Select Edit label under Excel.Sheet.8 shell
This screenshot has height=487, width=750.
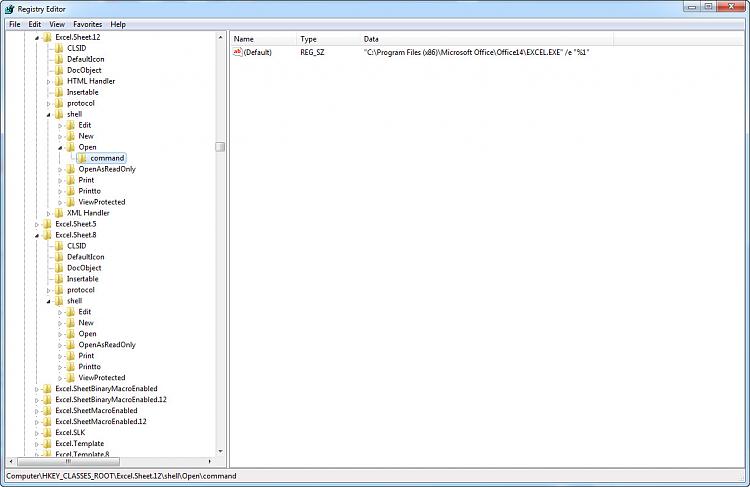tap(85, 312)
